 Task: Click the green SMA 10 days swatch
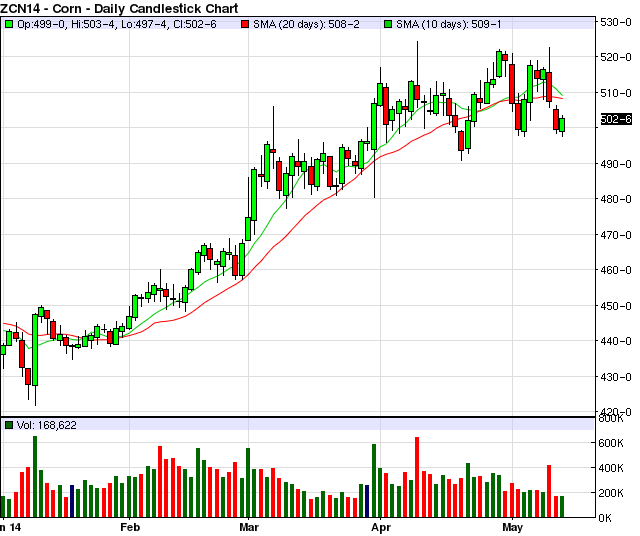point(388,24)
